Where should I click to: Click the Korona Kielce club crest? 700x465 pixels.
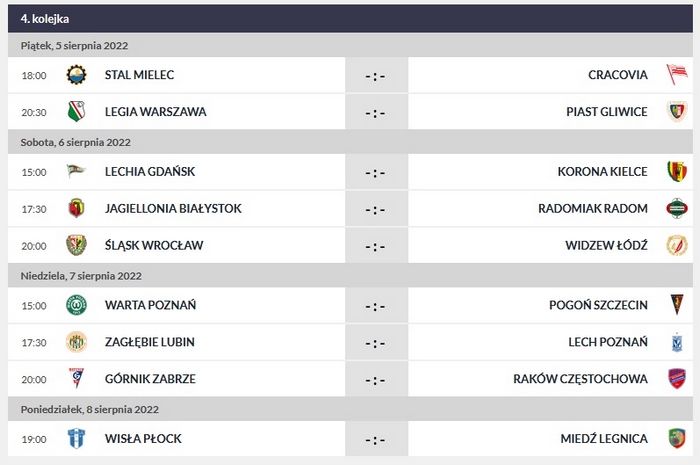[x=677, y=172]
